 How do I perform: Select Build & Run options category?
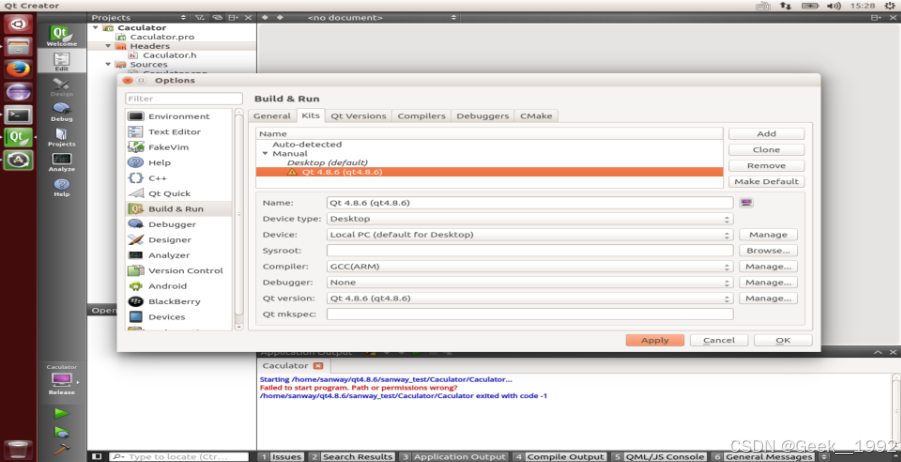(x=179, y=209)
